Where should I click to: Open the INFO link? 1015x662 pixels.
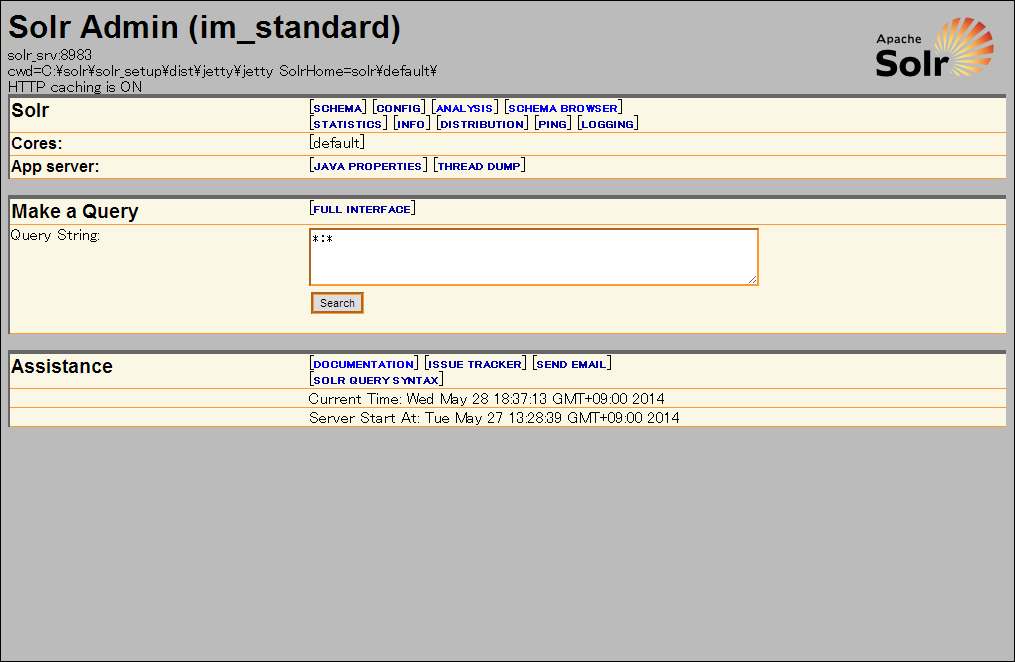coord(411,124)
